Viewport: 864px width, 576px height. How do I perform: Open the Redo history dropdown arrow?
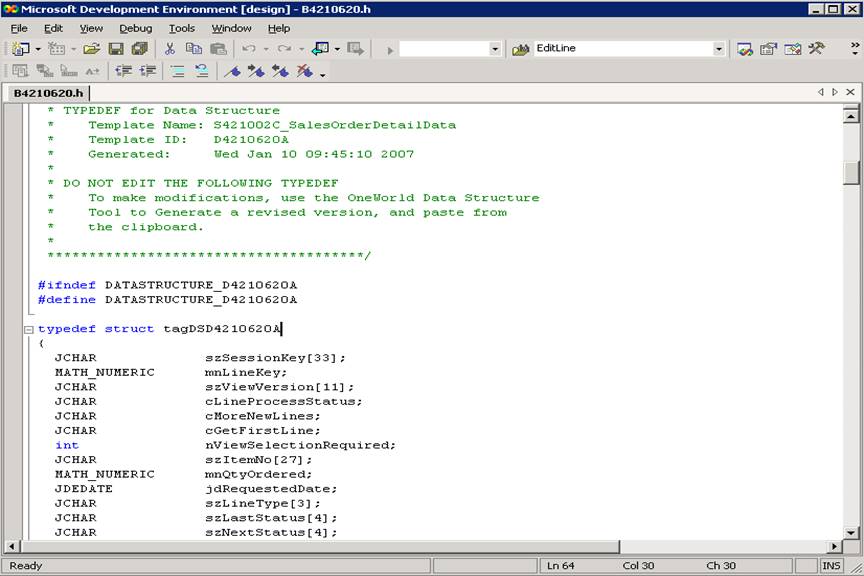coord(301,50)
